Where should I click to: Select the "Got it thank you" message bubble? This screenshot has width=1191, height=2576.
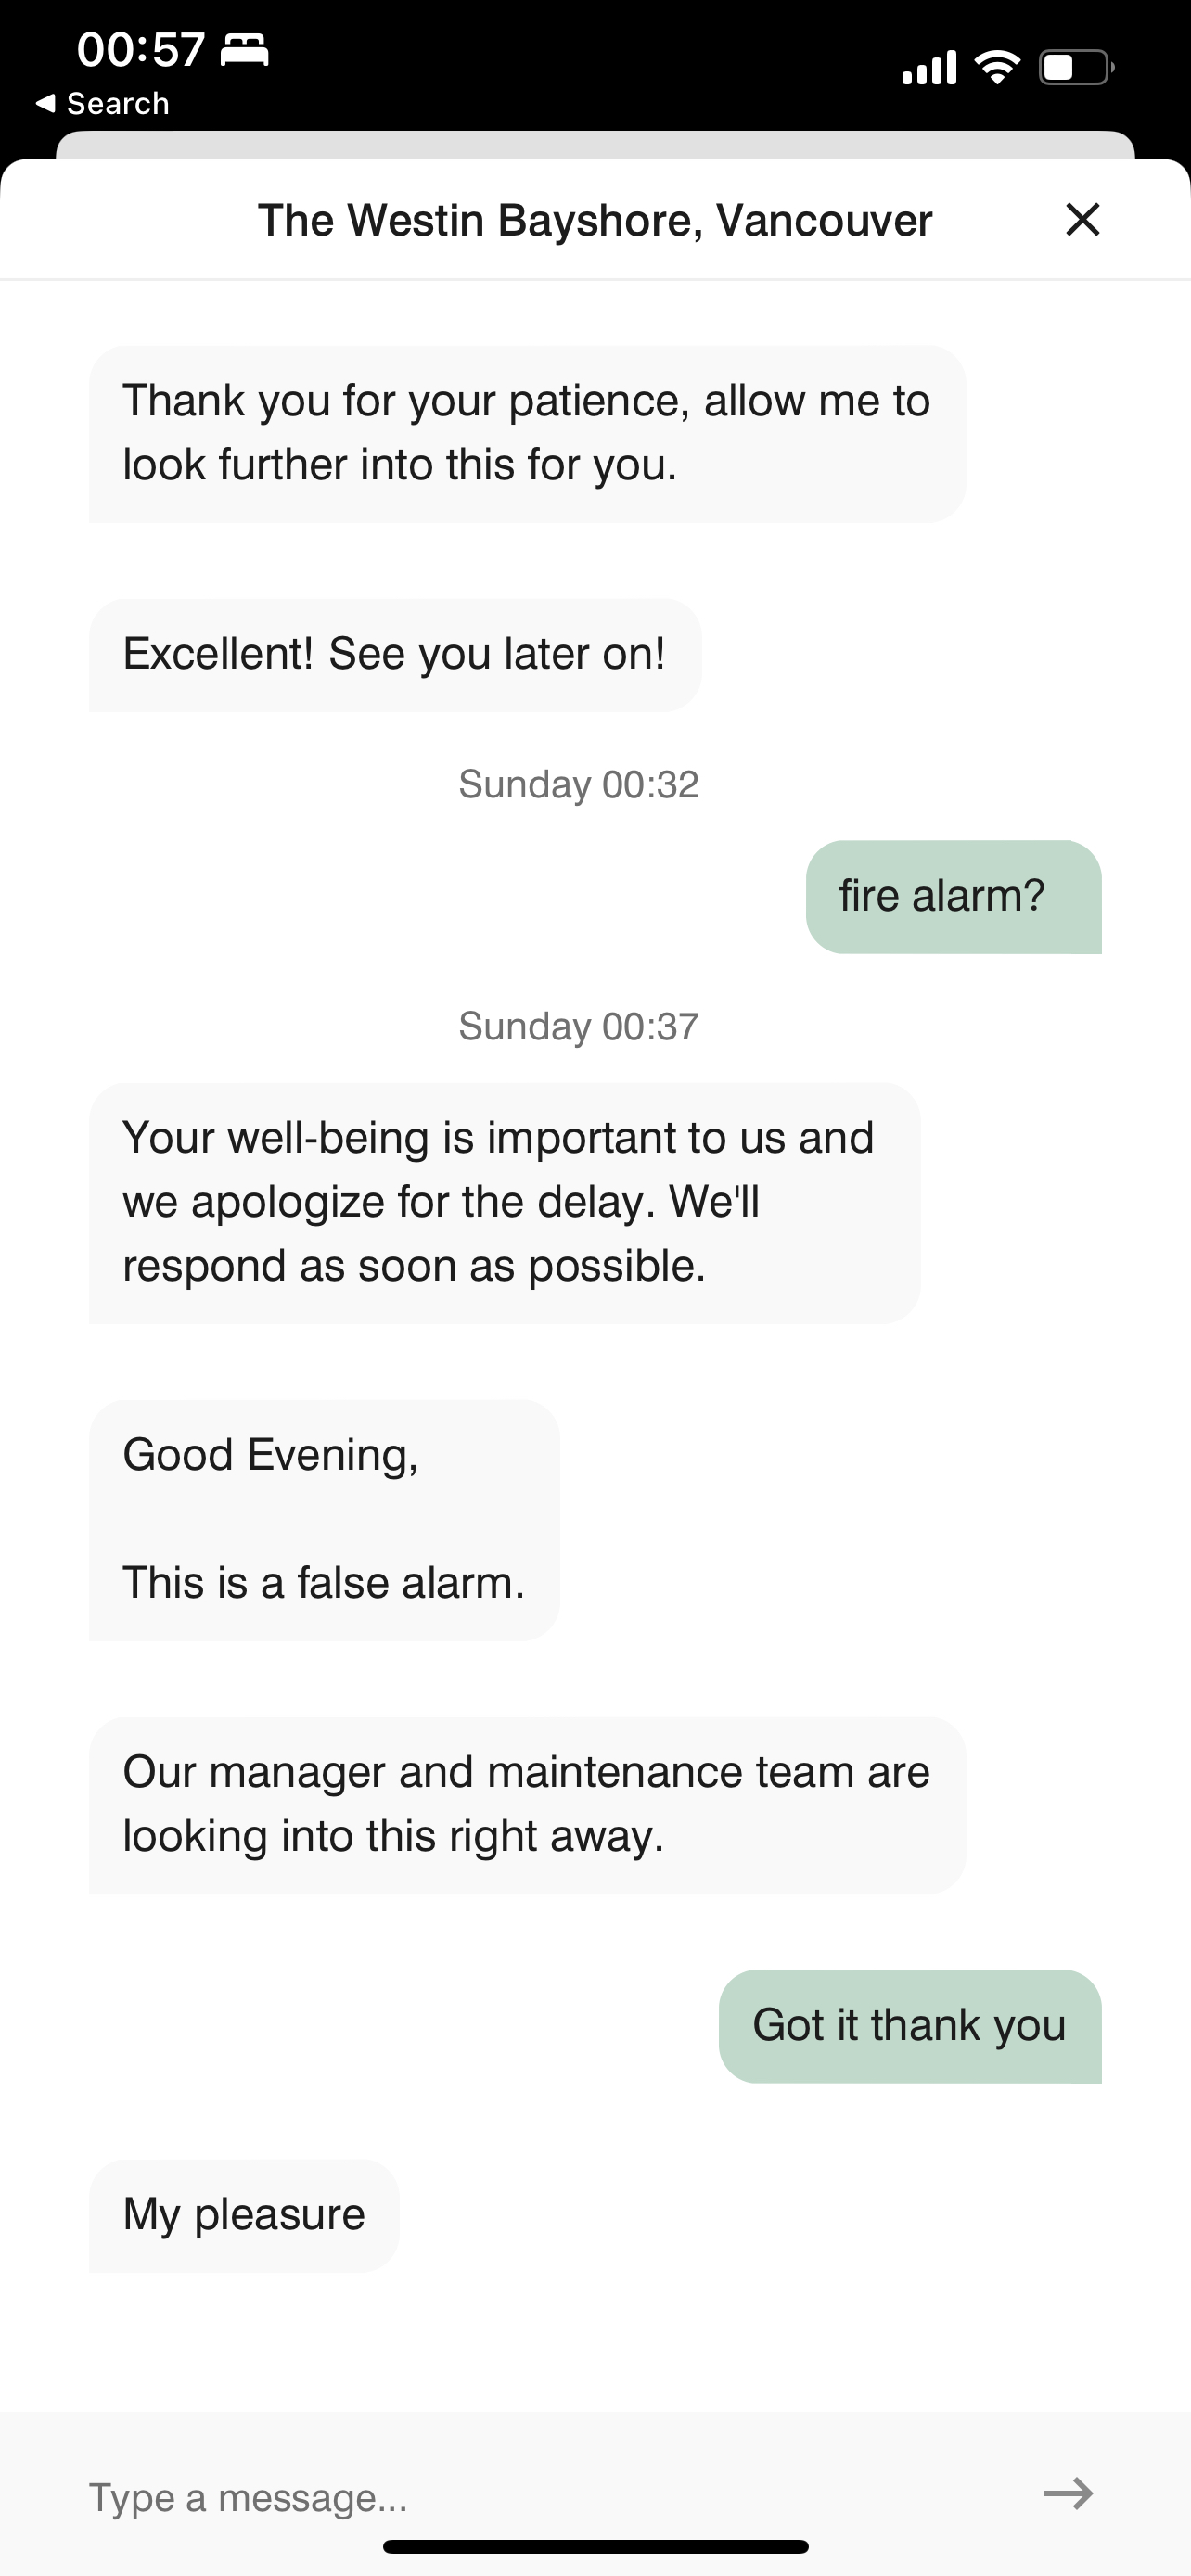[910, 2026]
